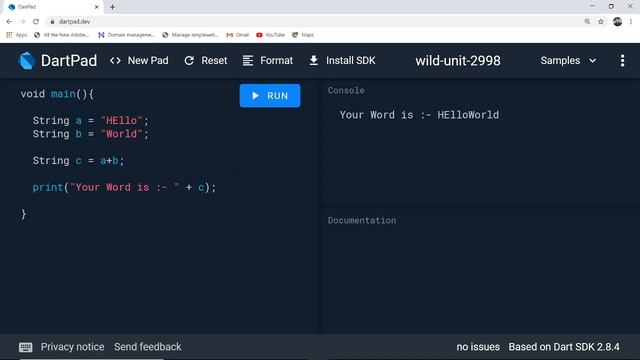Click the Reset button label

coord(214,60)
